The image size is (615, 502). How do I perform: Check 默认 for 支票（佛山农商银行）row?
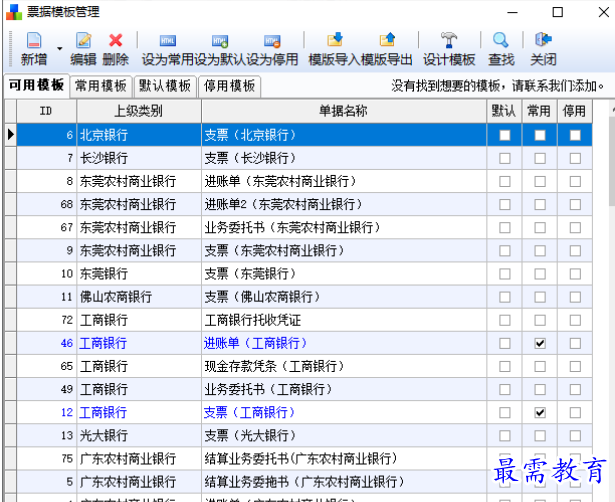pyautogui.click(x=505, y=297)
